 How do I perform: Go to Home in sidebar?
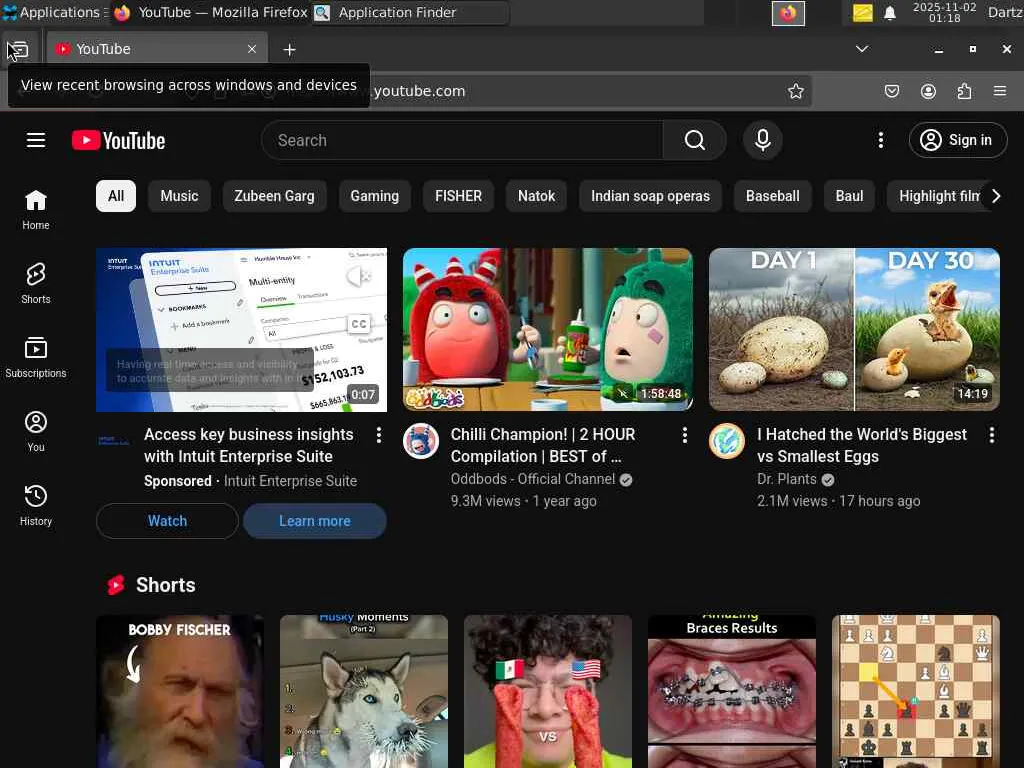36,210
